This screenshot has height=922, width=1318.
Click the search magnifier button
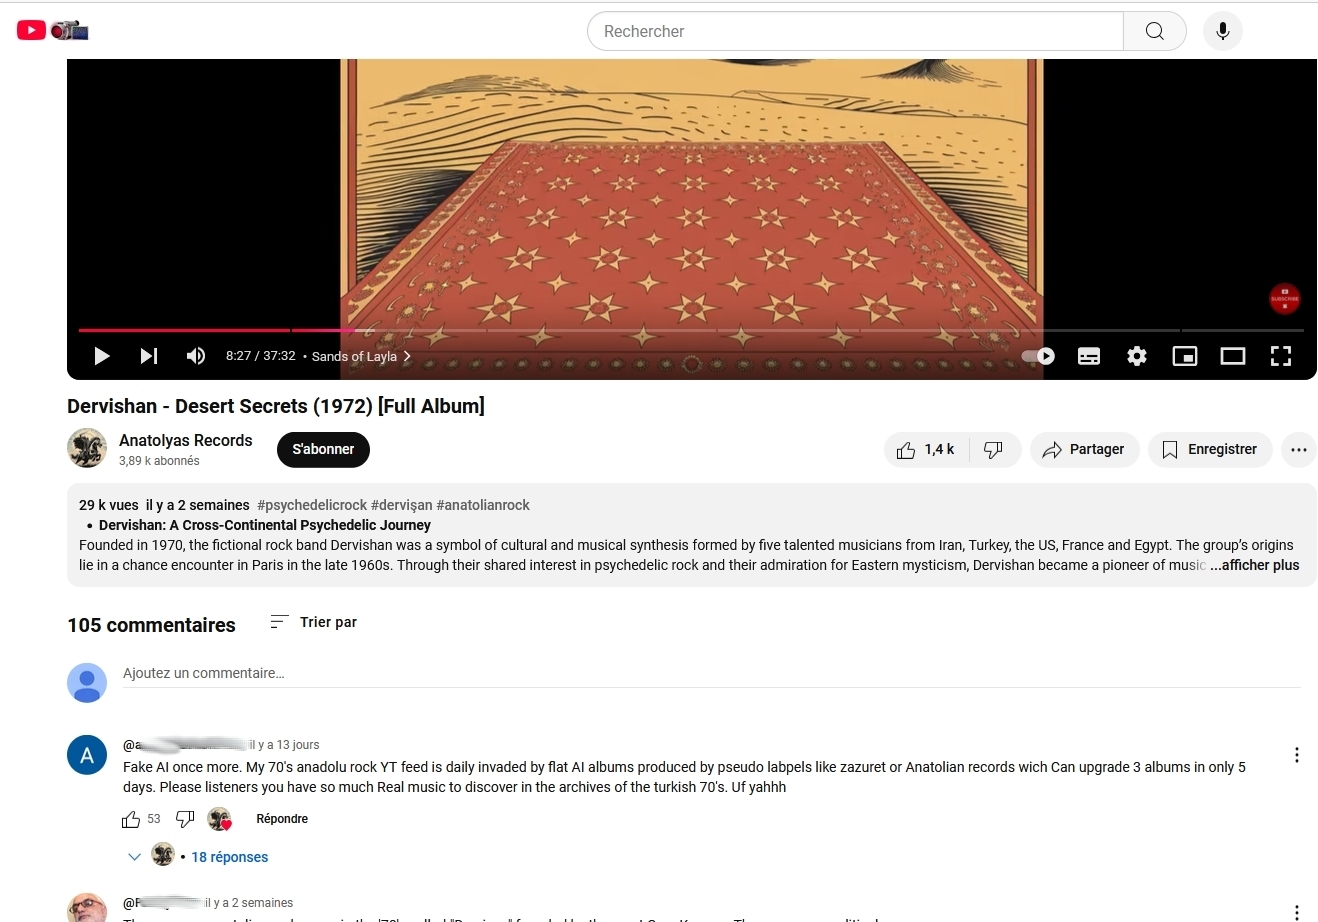coord(1154,31)
